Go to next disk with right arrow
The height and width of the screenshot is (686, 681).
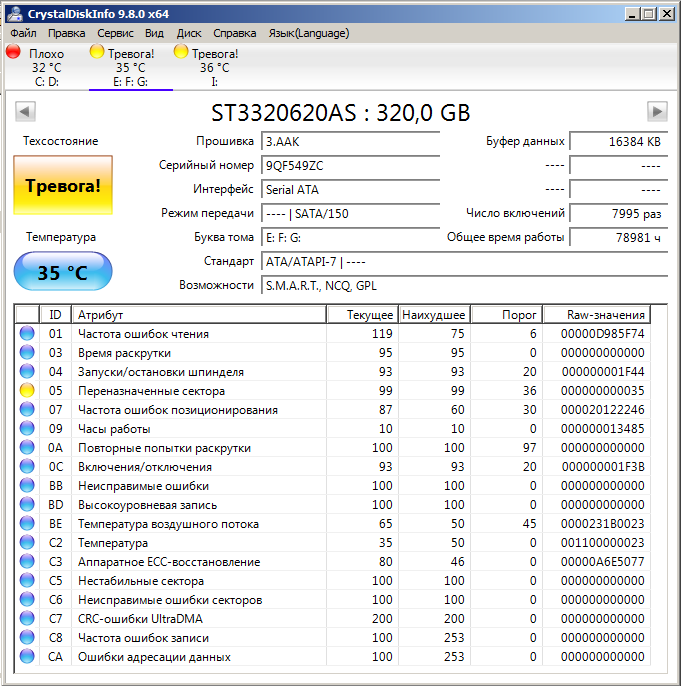[x=657, y=111]
